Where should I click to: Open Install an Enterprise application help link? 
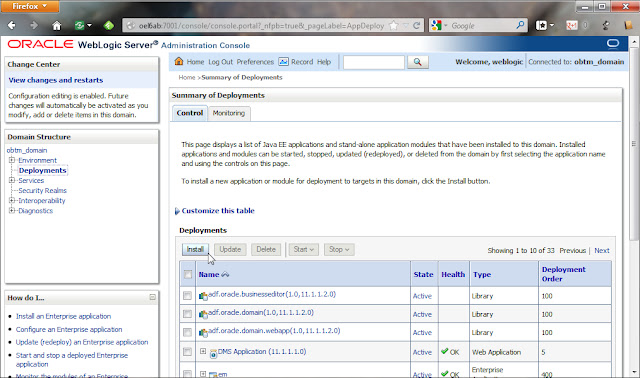point(63,316)
